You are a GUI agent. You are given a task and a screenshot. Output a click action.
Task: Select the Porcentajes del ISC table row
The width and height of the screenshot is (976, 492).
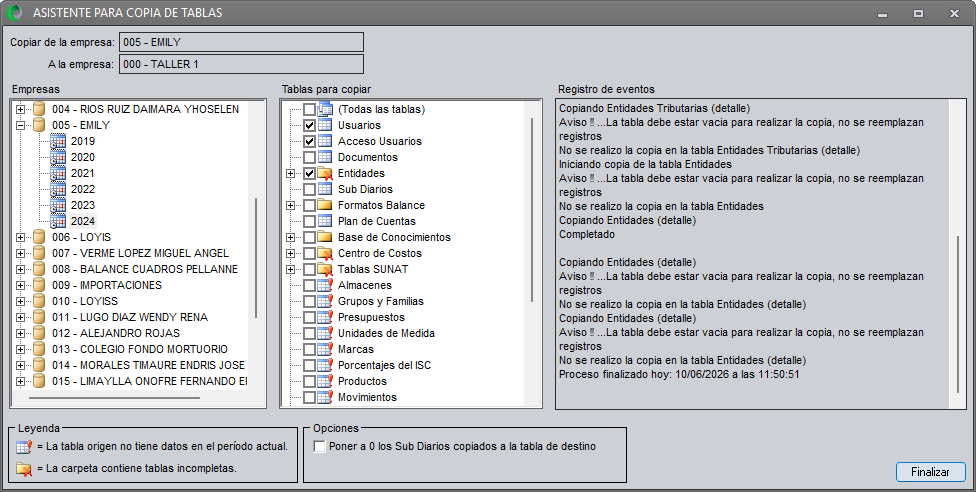point(384,366)
